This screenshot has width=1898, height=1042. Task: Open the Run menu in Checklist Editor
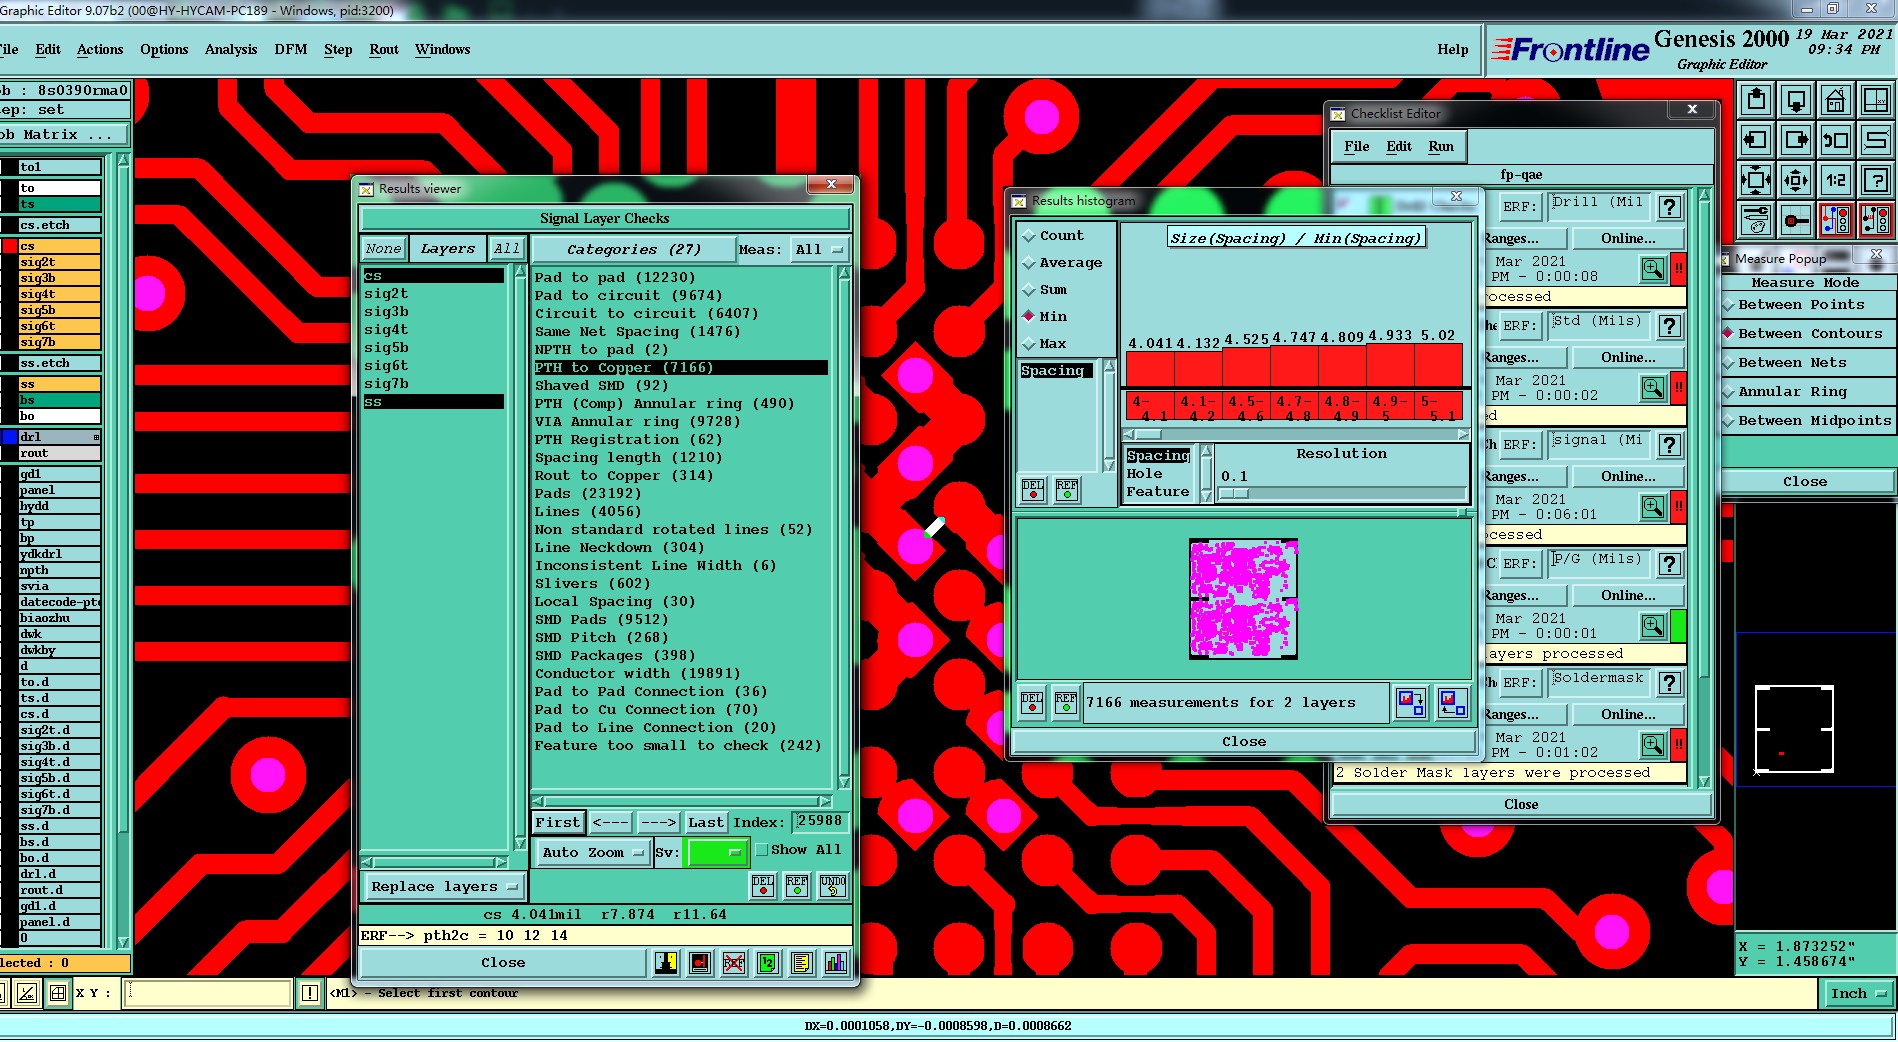[1441, 146]
